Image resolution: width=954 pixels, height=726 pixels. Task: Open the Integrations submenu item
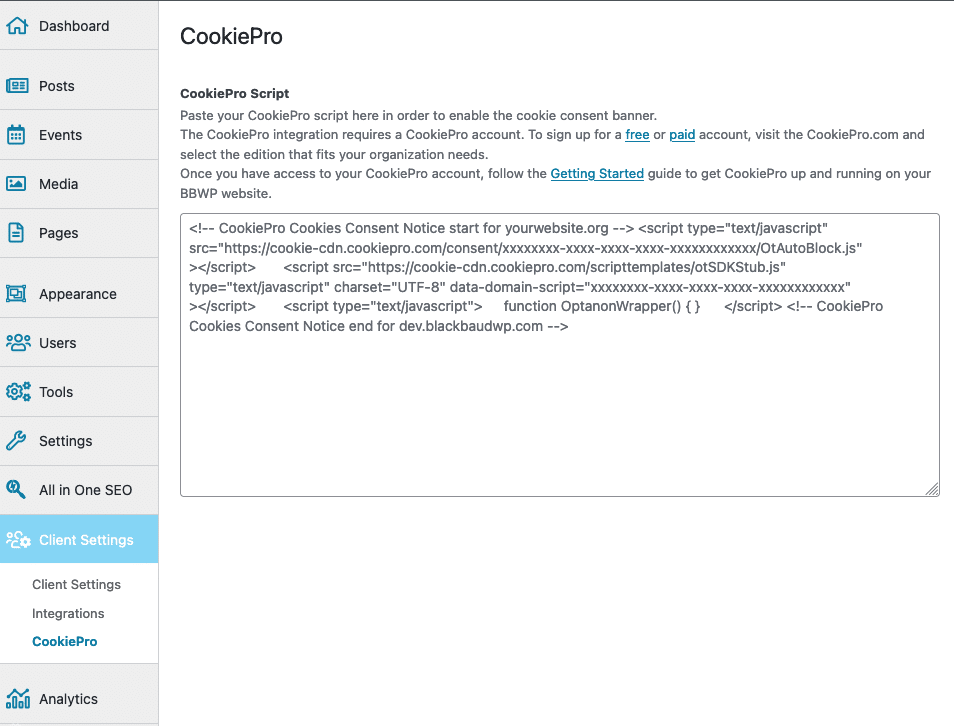[x=68, y=613]
